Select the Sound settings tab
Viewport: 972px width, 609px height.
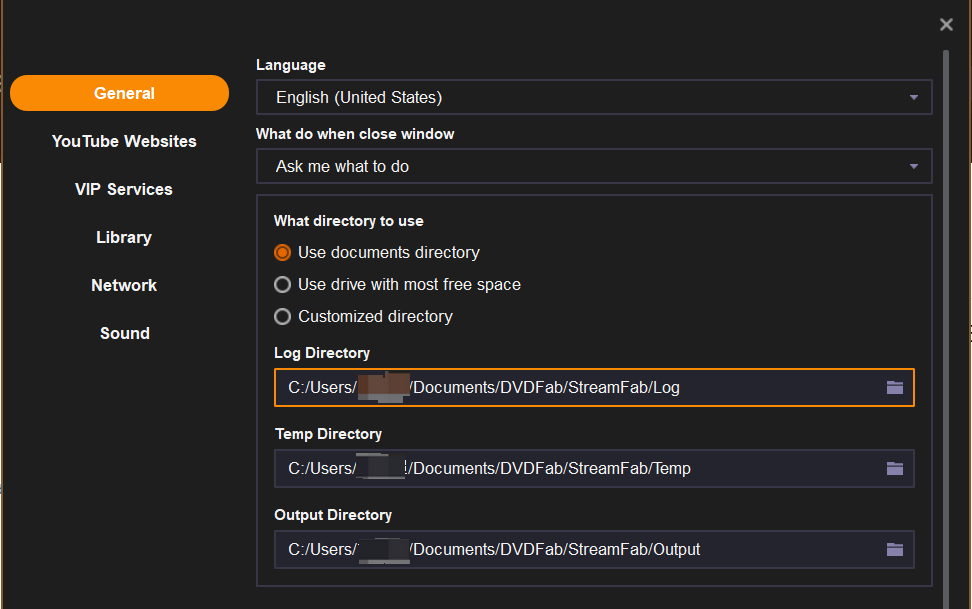coord(124,333)
